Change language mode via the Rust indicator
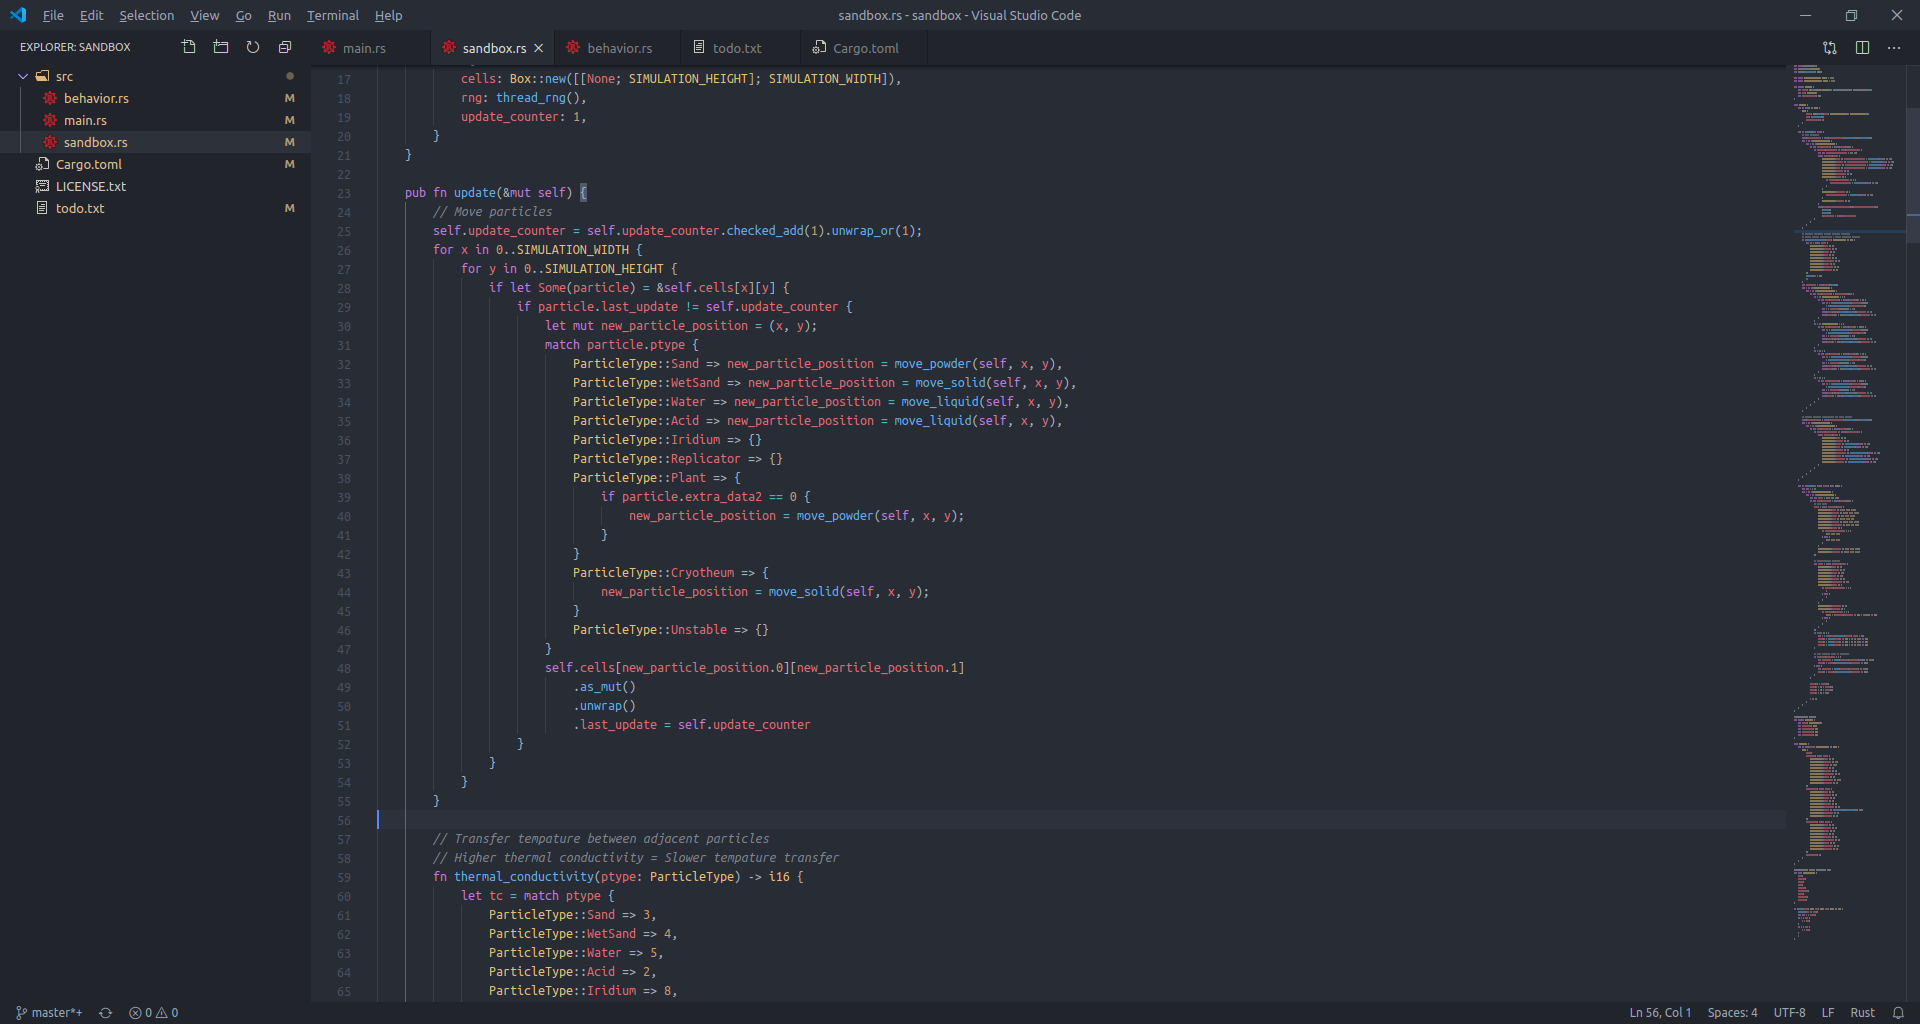Screen dimensions: 1920x1024 click(1863, 1012)
